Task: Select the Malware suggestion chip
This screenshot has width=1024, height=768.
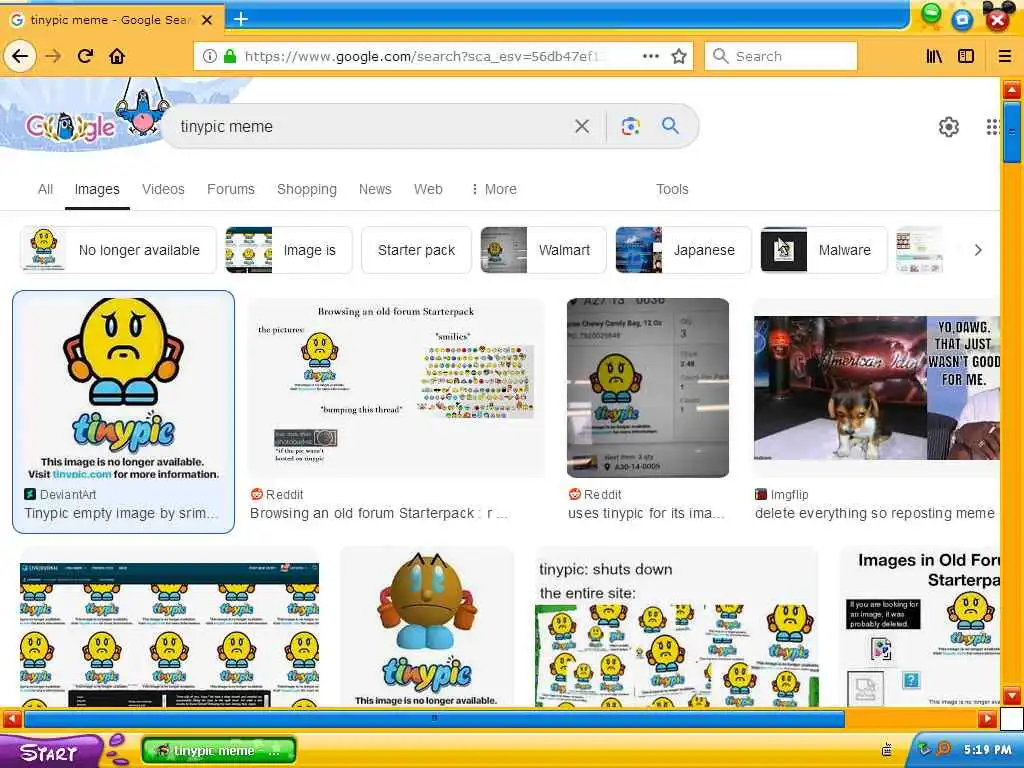Action: tap(824, 249)
